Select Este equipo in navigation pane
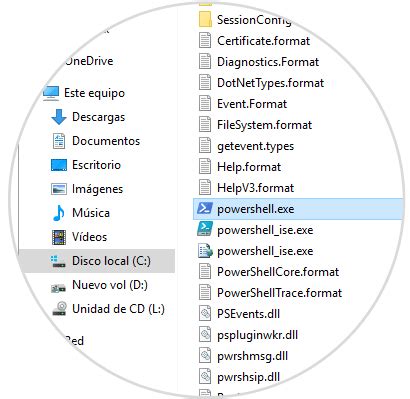 point(94,93)
